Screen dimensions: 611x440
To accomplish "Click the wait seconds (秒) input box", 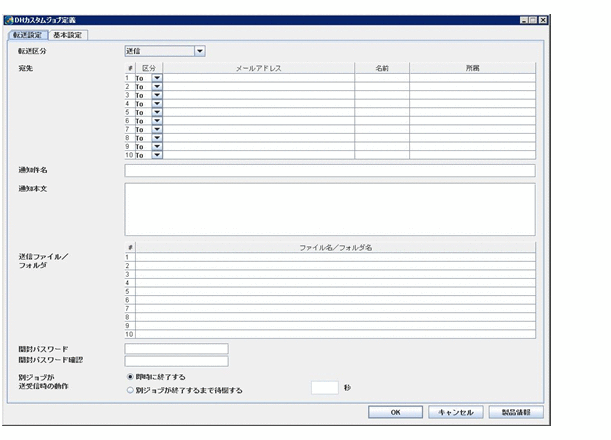I will 325,388.
